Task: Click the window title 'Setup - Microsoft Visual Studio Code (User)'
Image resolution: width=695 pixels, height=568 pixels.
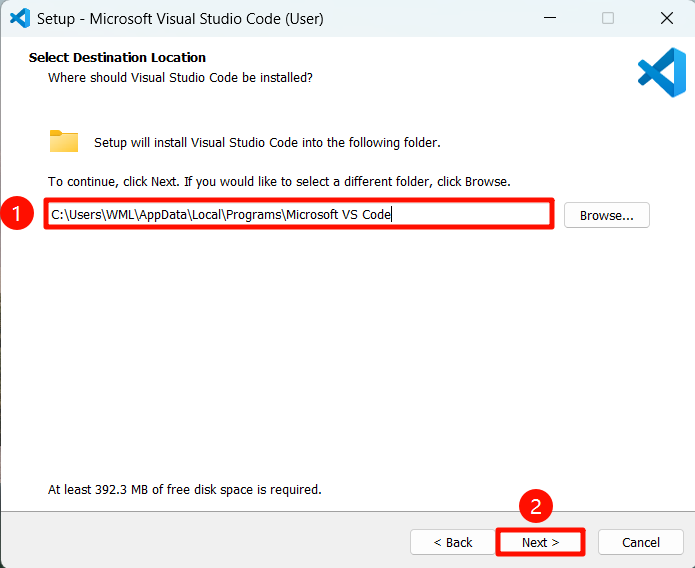Action: 180,19
